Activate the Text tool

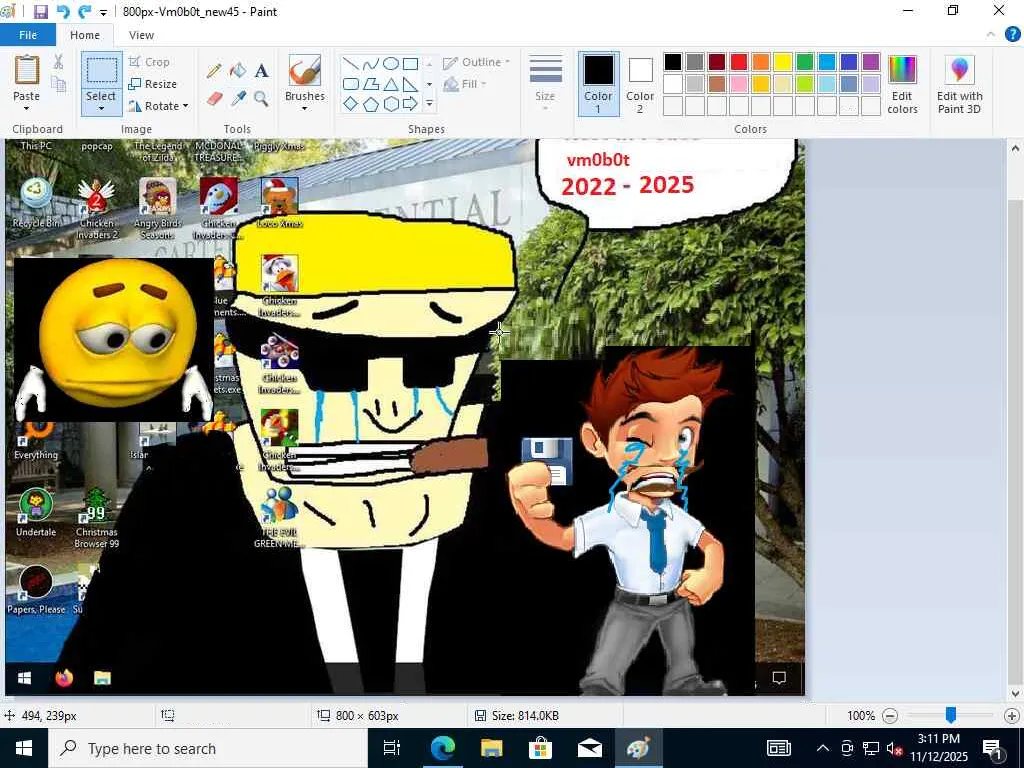point(261,71)
